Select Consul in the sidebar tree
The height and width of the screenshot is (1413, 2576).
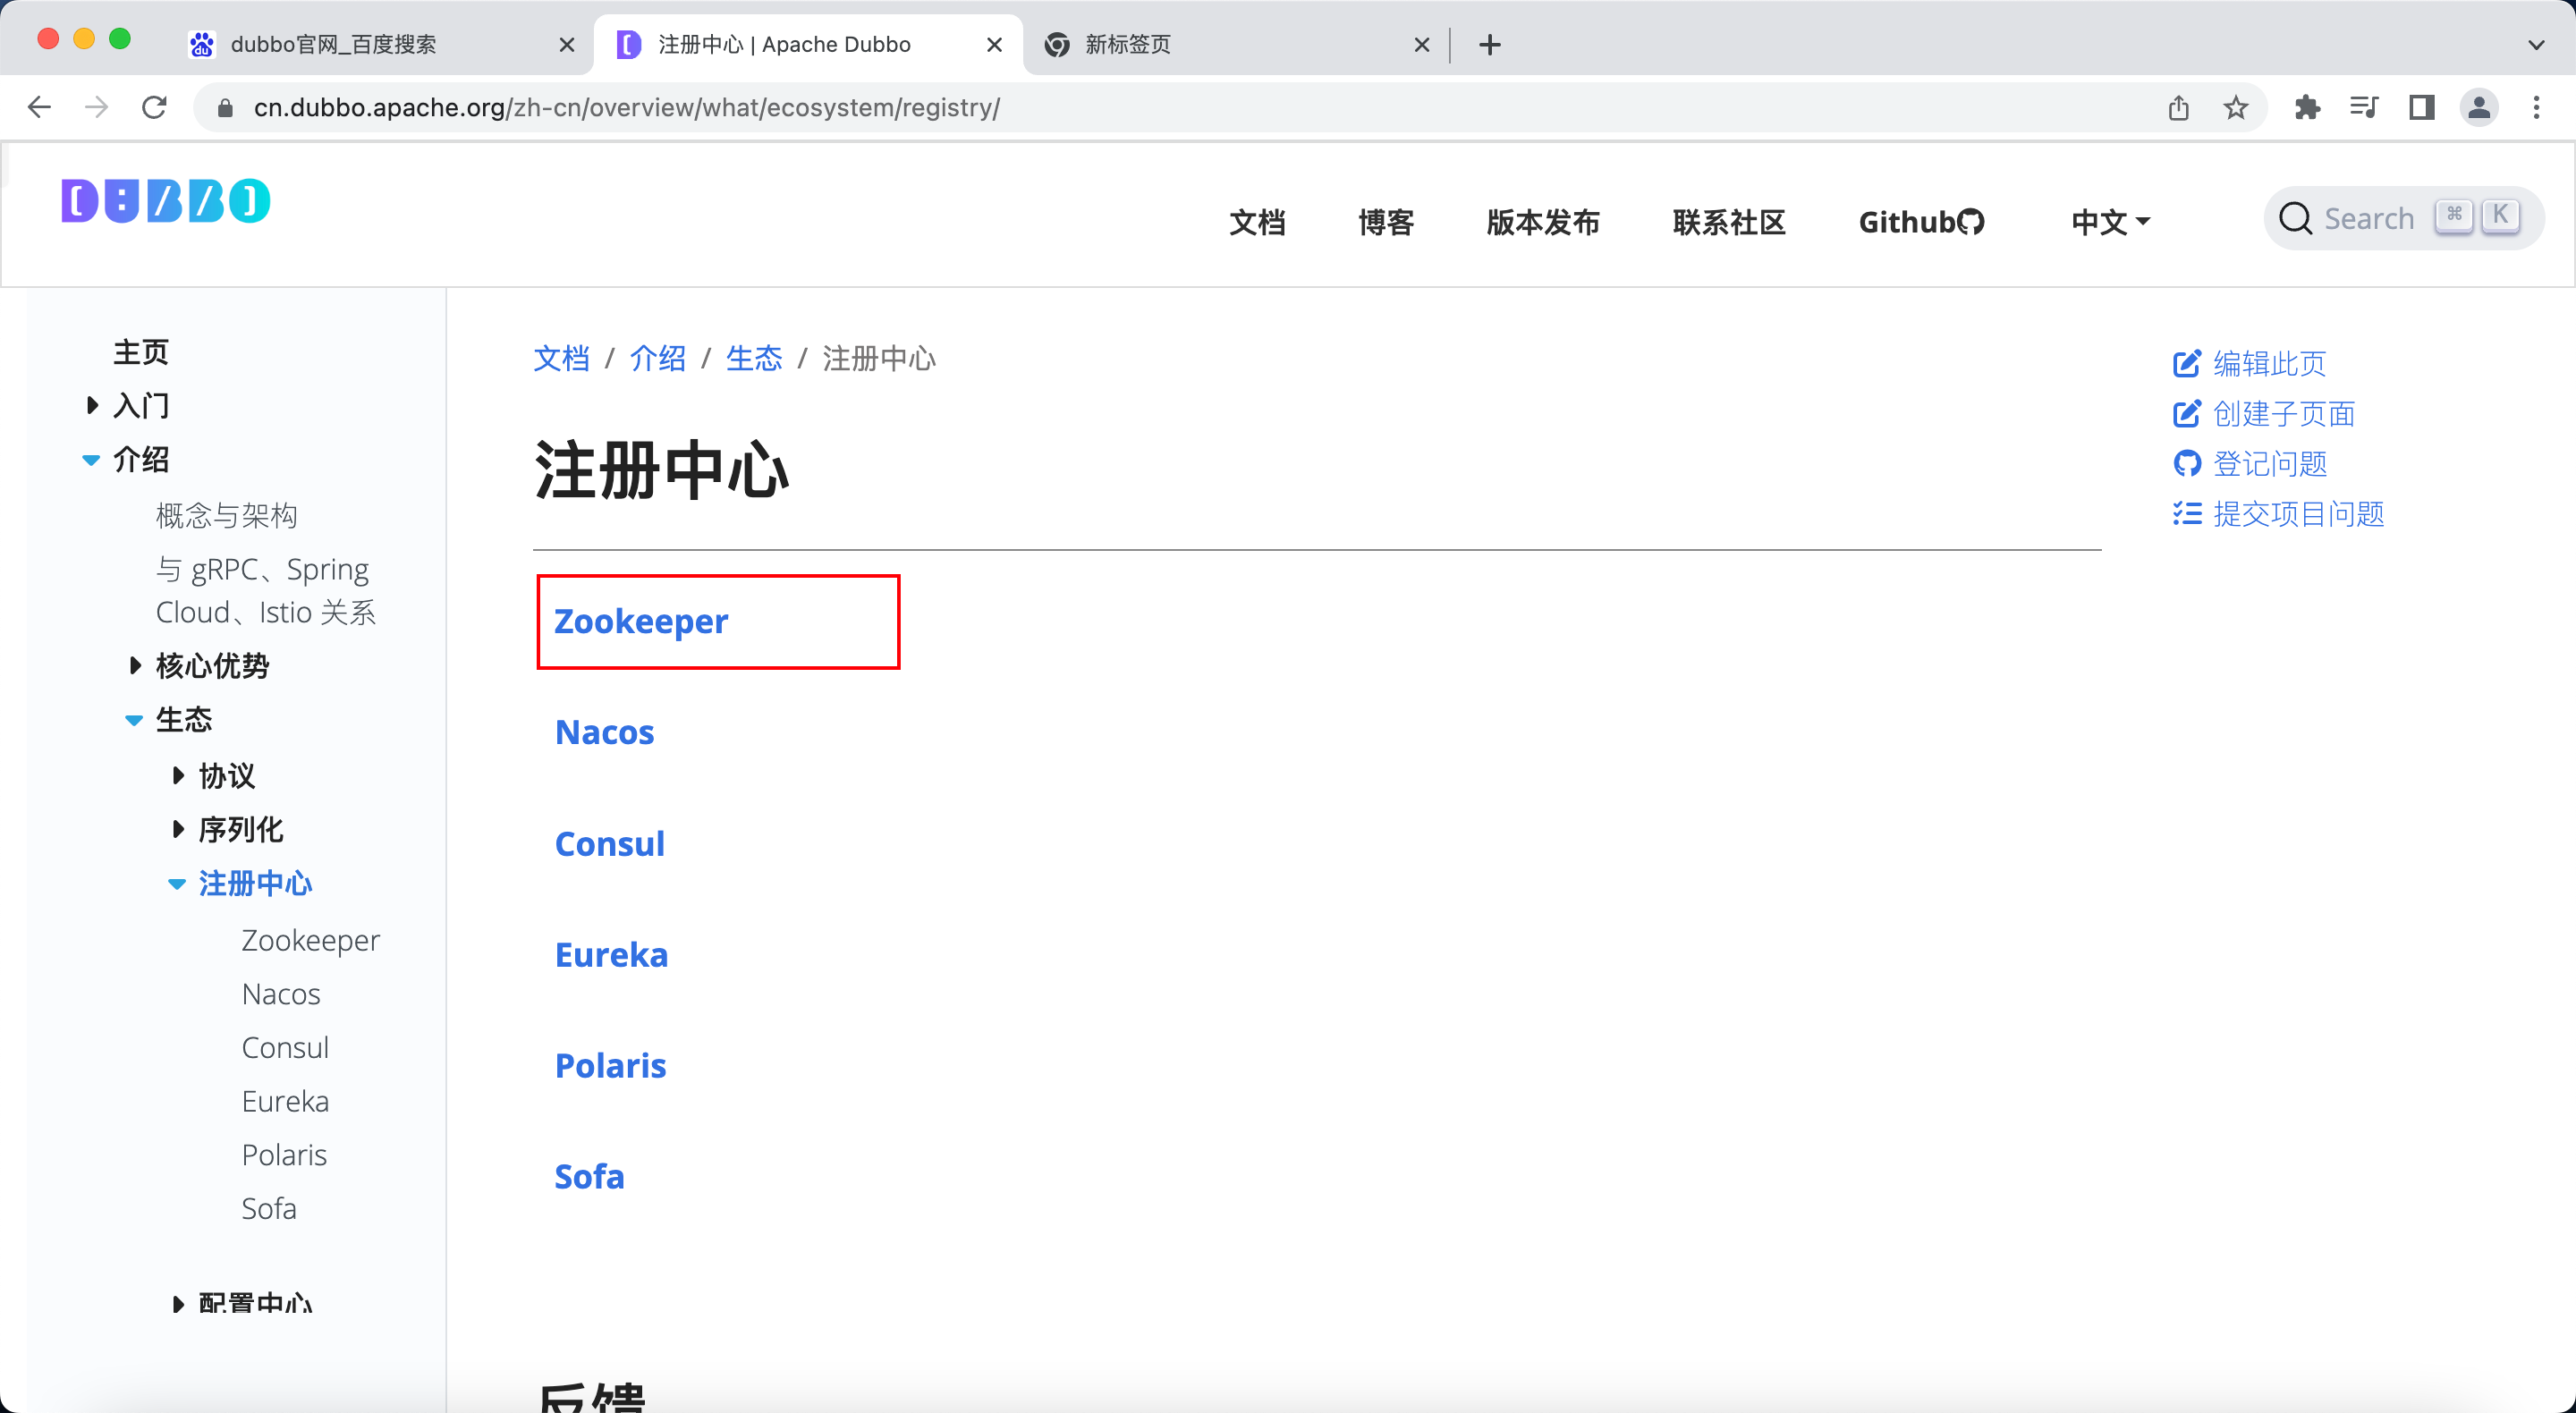285,1048
